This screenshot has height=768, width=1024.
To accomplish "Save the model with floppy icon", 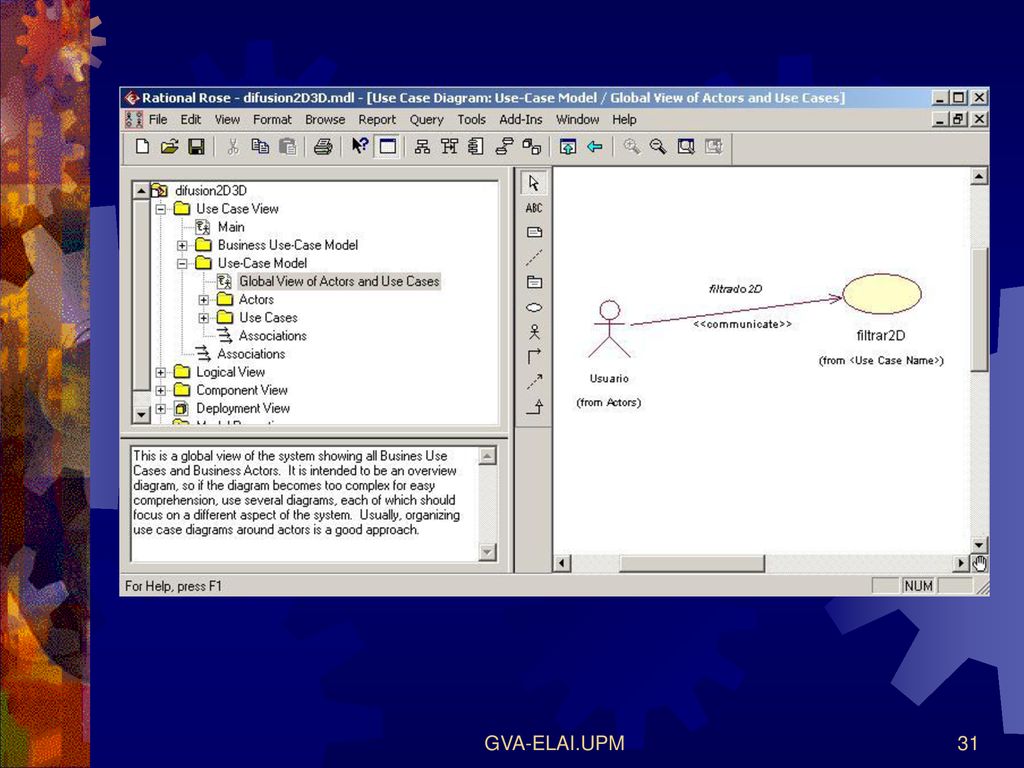I will pos(196,147).
